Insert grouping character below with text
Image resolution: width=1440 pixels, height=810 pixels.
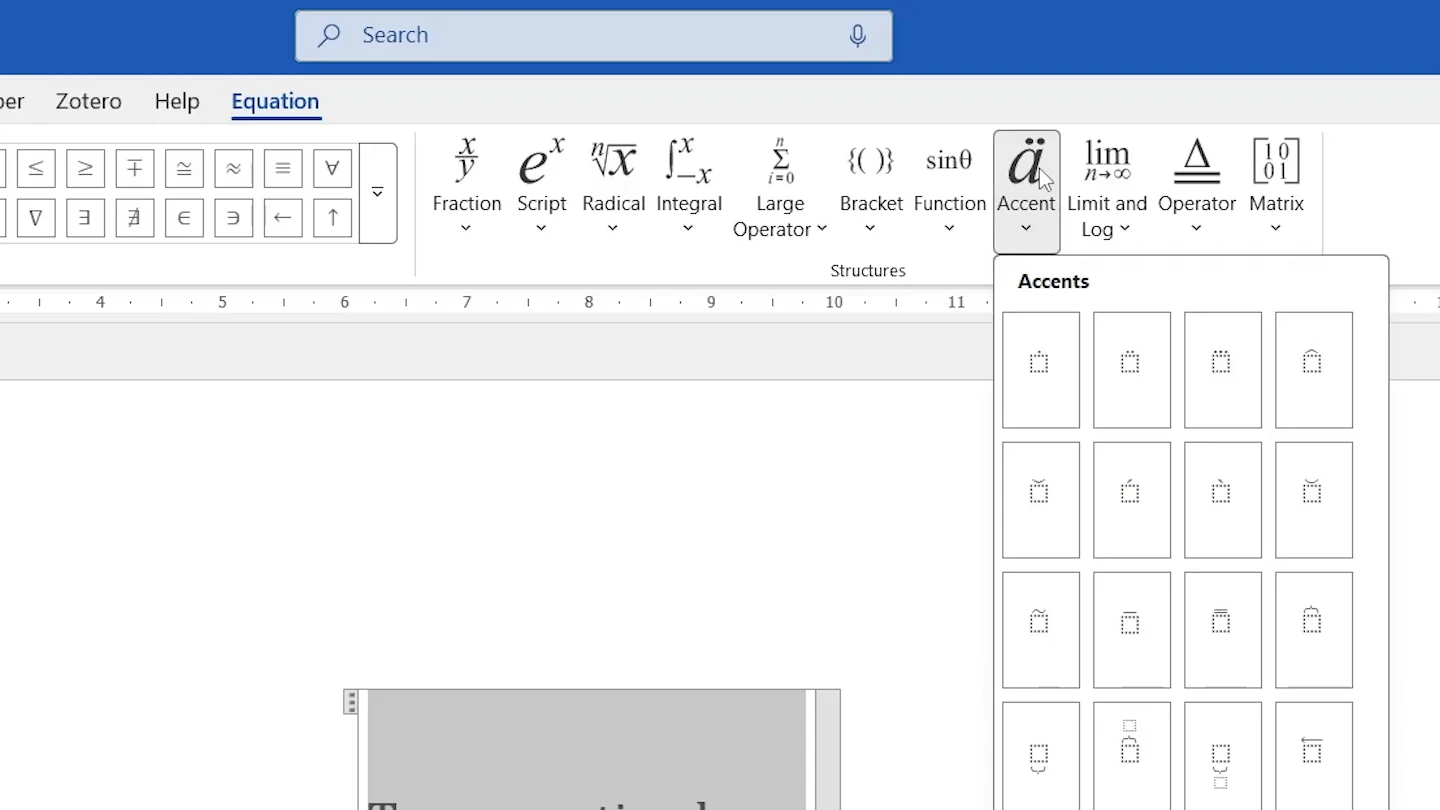pyautogui.click(x=1223, y=756)
